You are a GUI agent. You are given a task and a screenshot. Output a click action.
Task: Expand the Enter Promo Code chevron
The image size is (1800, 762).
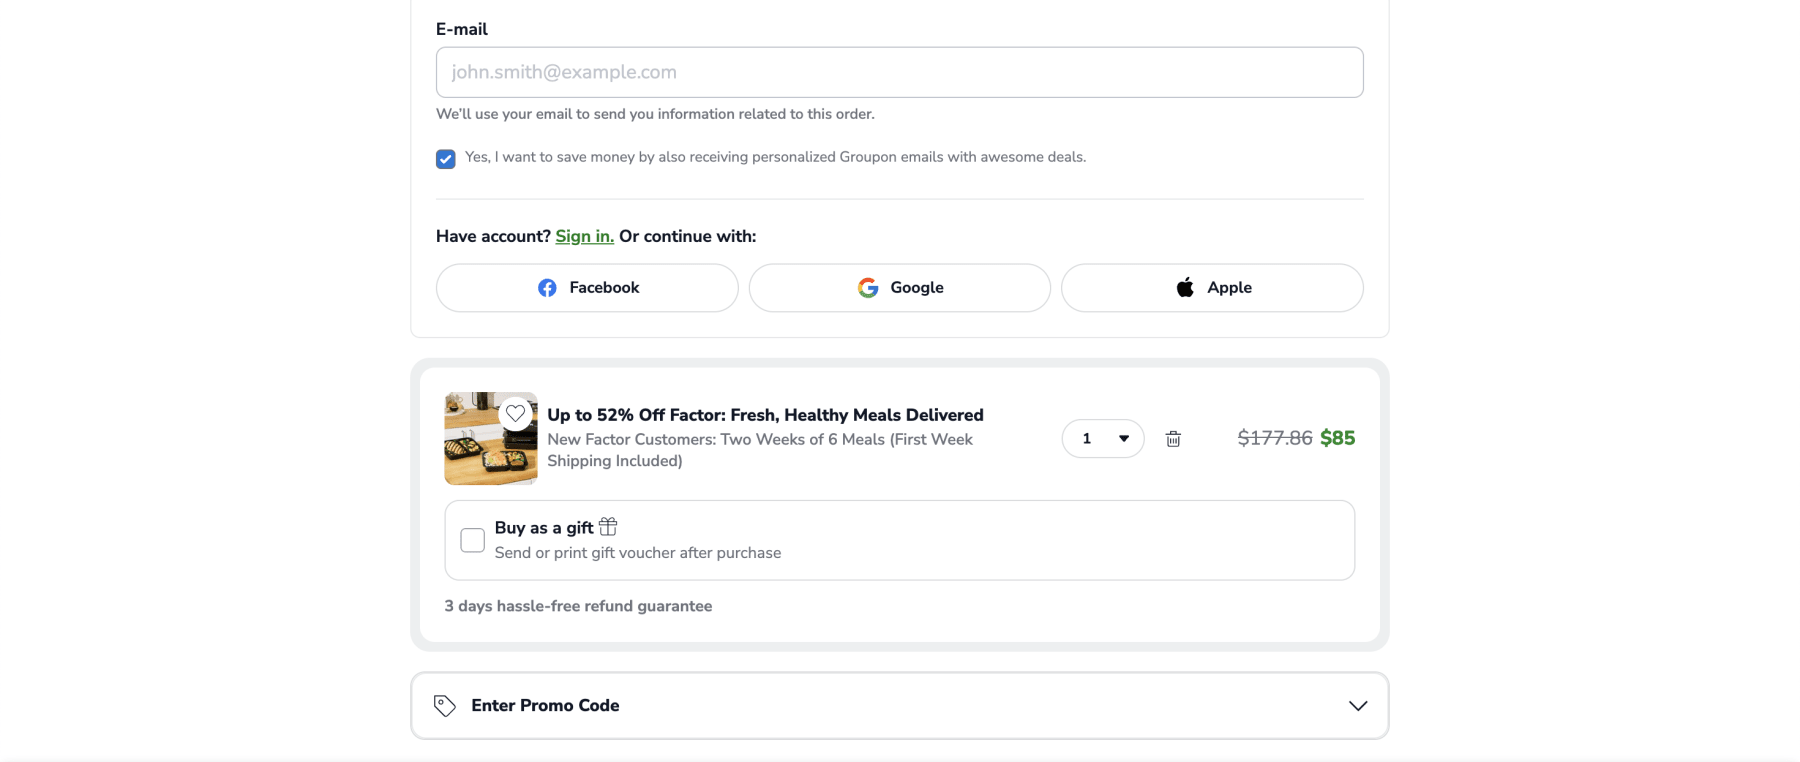pos(1357,706)
